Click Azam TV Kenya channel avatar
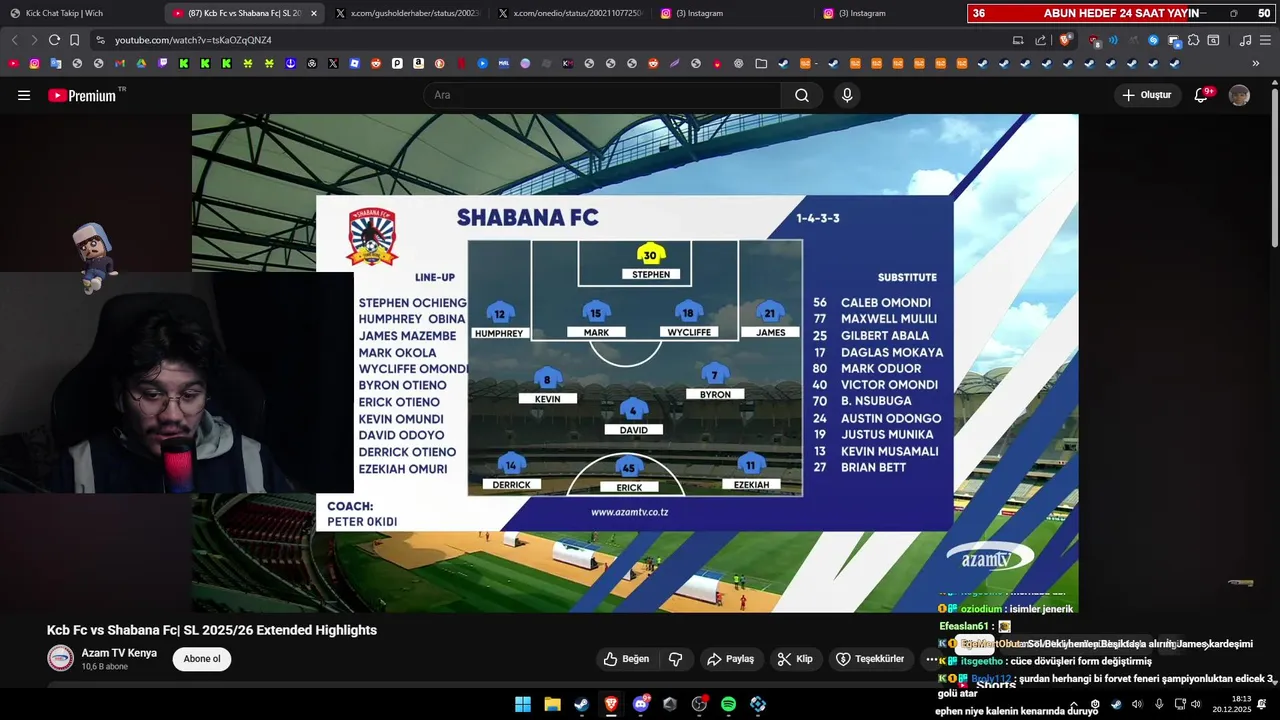The image size is (1280, 720). [61, 658]
